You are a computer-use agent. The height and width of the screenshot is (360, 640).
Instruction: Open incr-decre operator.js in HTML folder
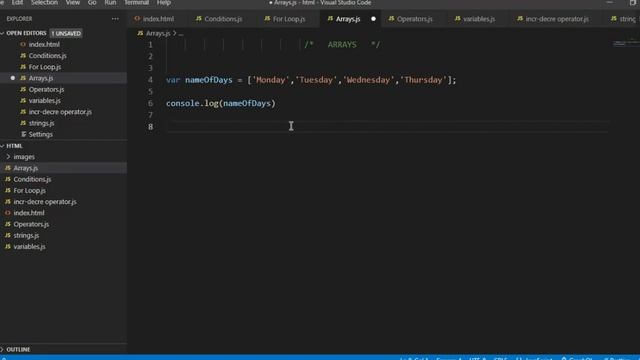45,202
